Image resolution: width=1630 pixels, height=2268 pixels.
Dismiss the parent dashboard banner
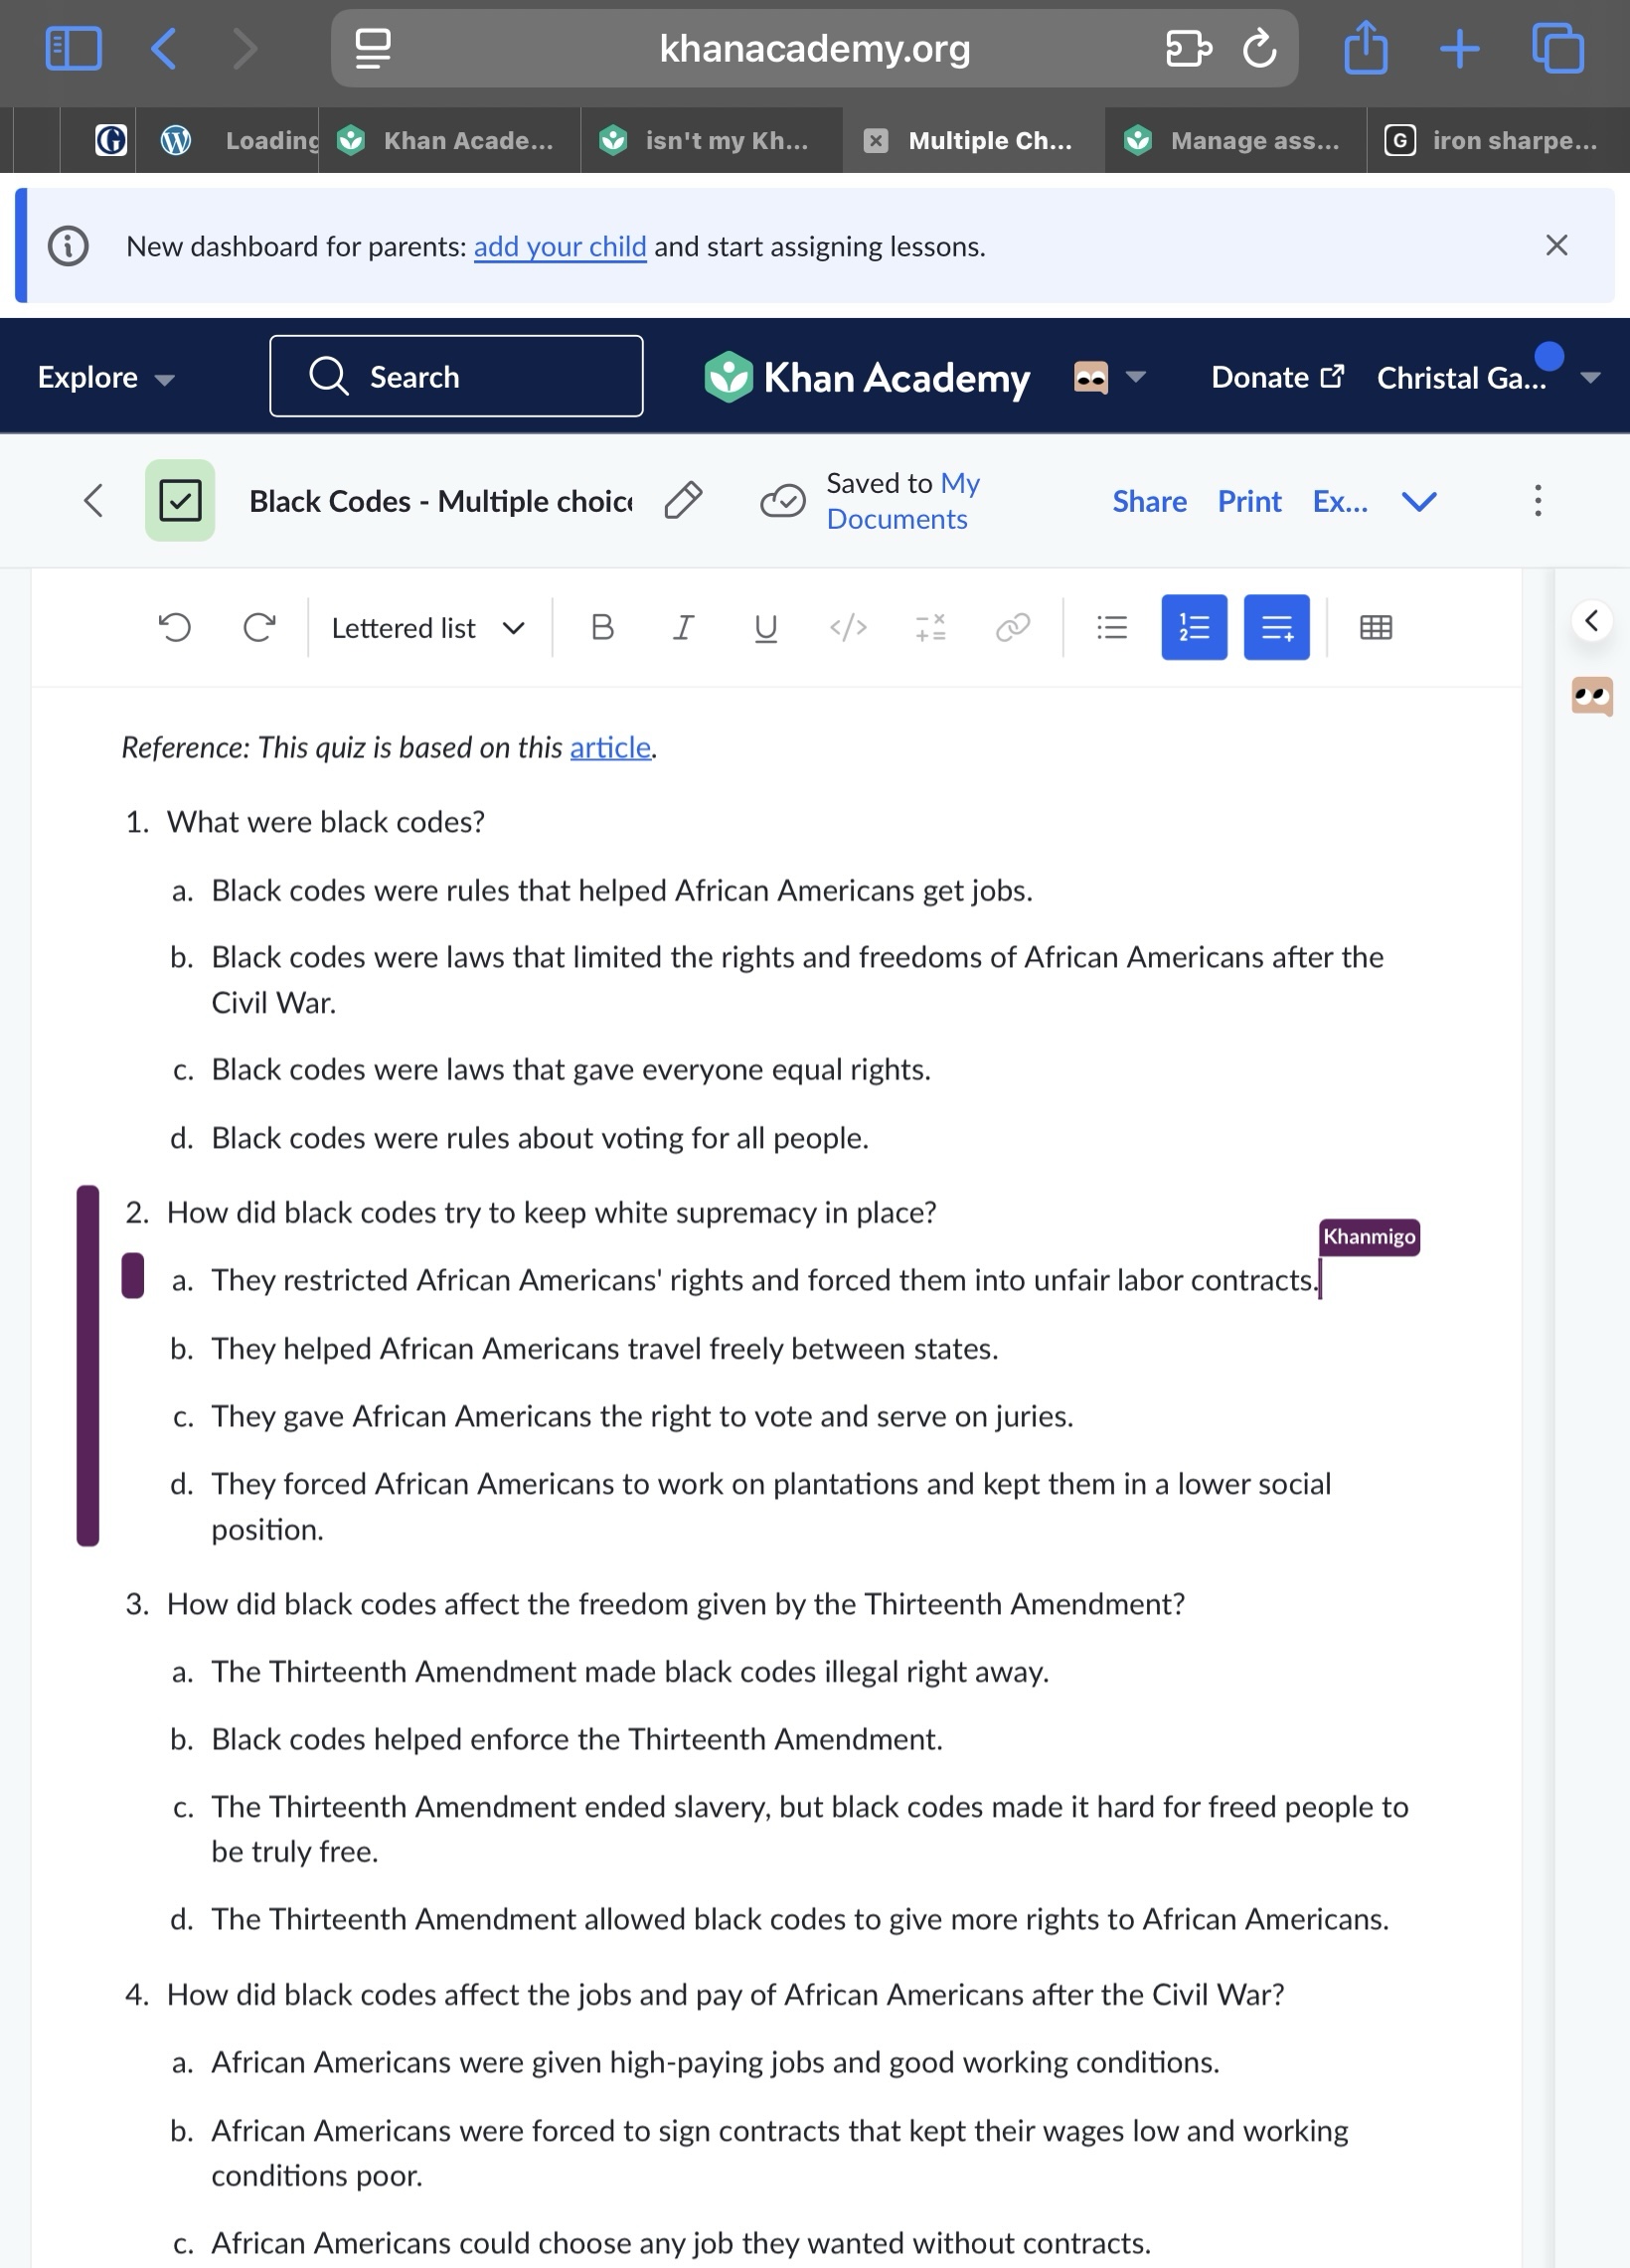pos(1556,245)
